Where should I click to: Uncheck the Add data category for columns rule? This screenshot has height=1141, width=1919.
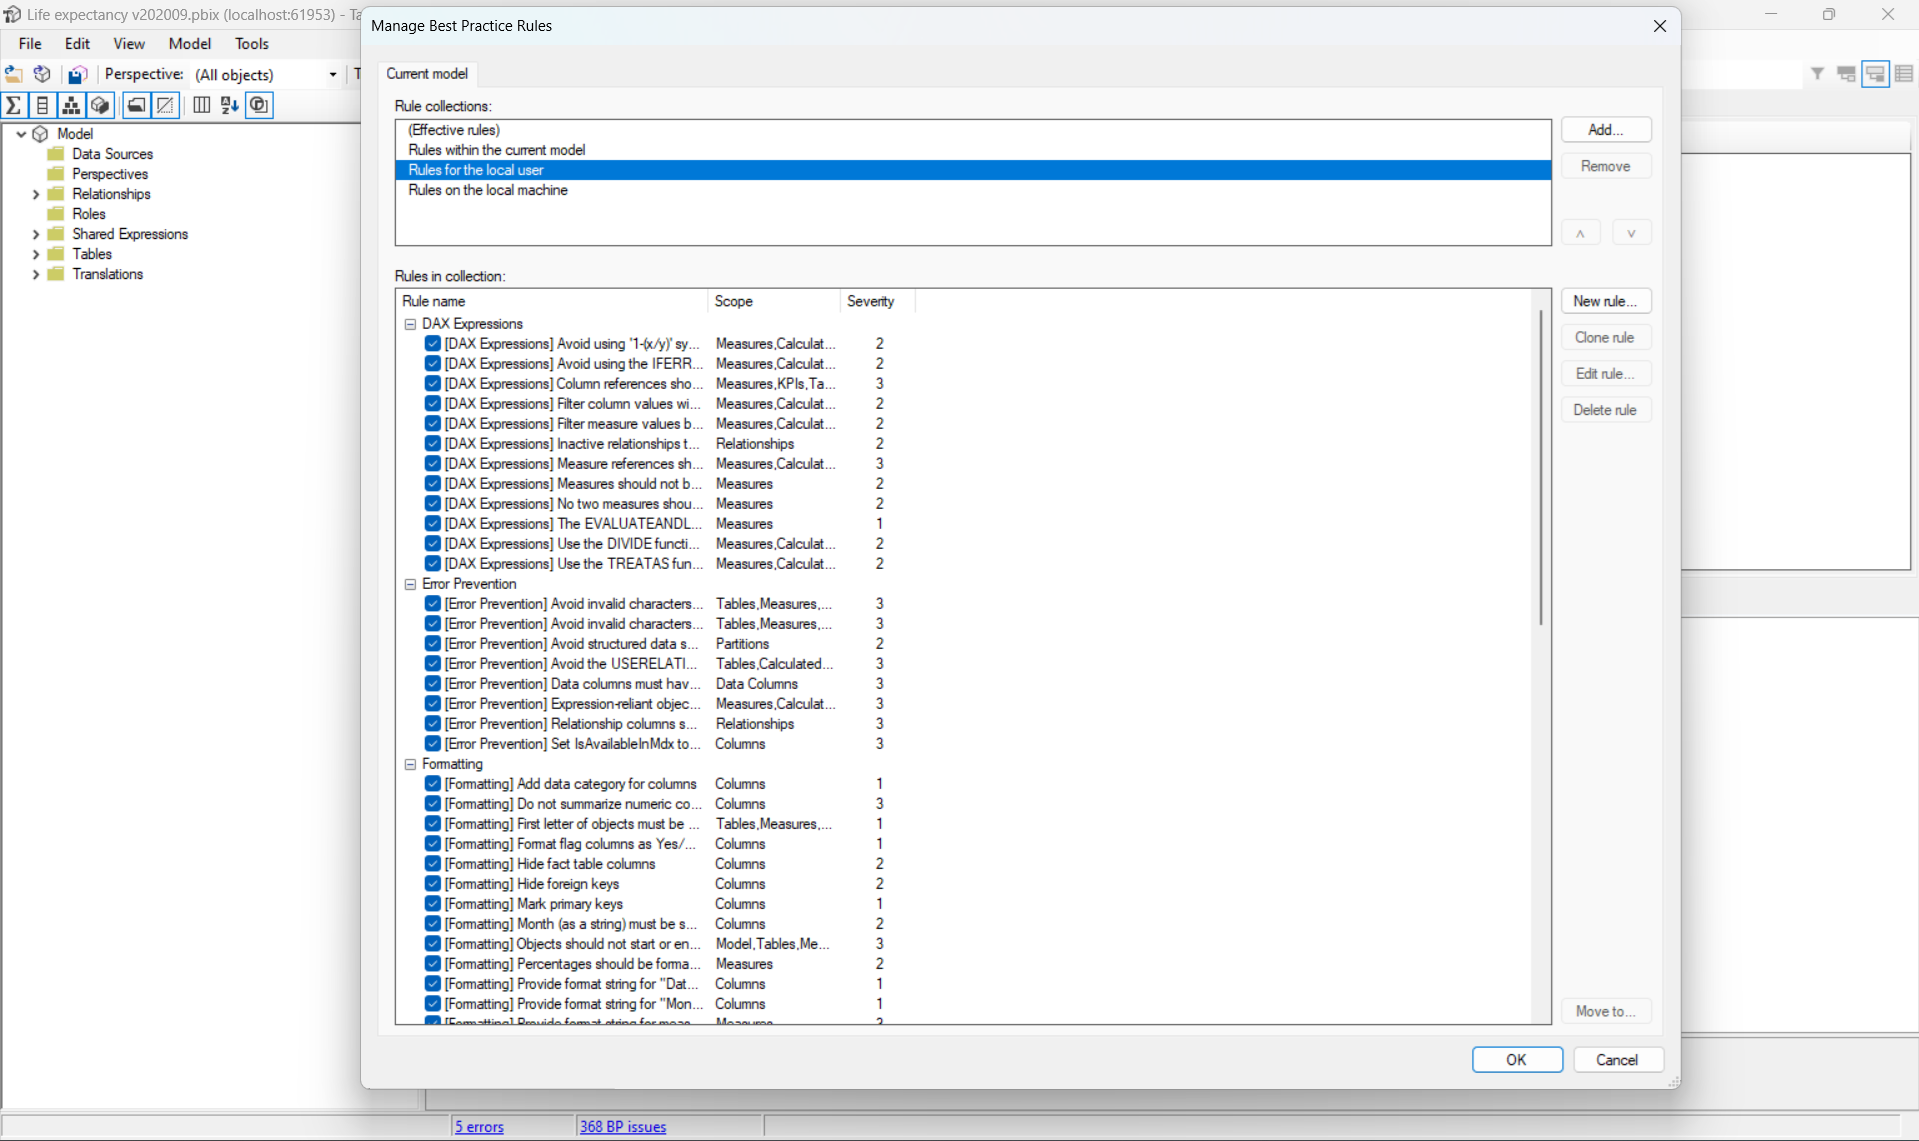[433, 784]
